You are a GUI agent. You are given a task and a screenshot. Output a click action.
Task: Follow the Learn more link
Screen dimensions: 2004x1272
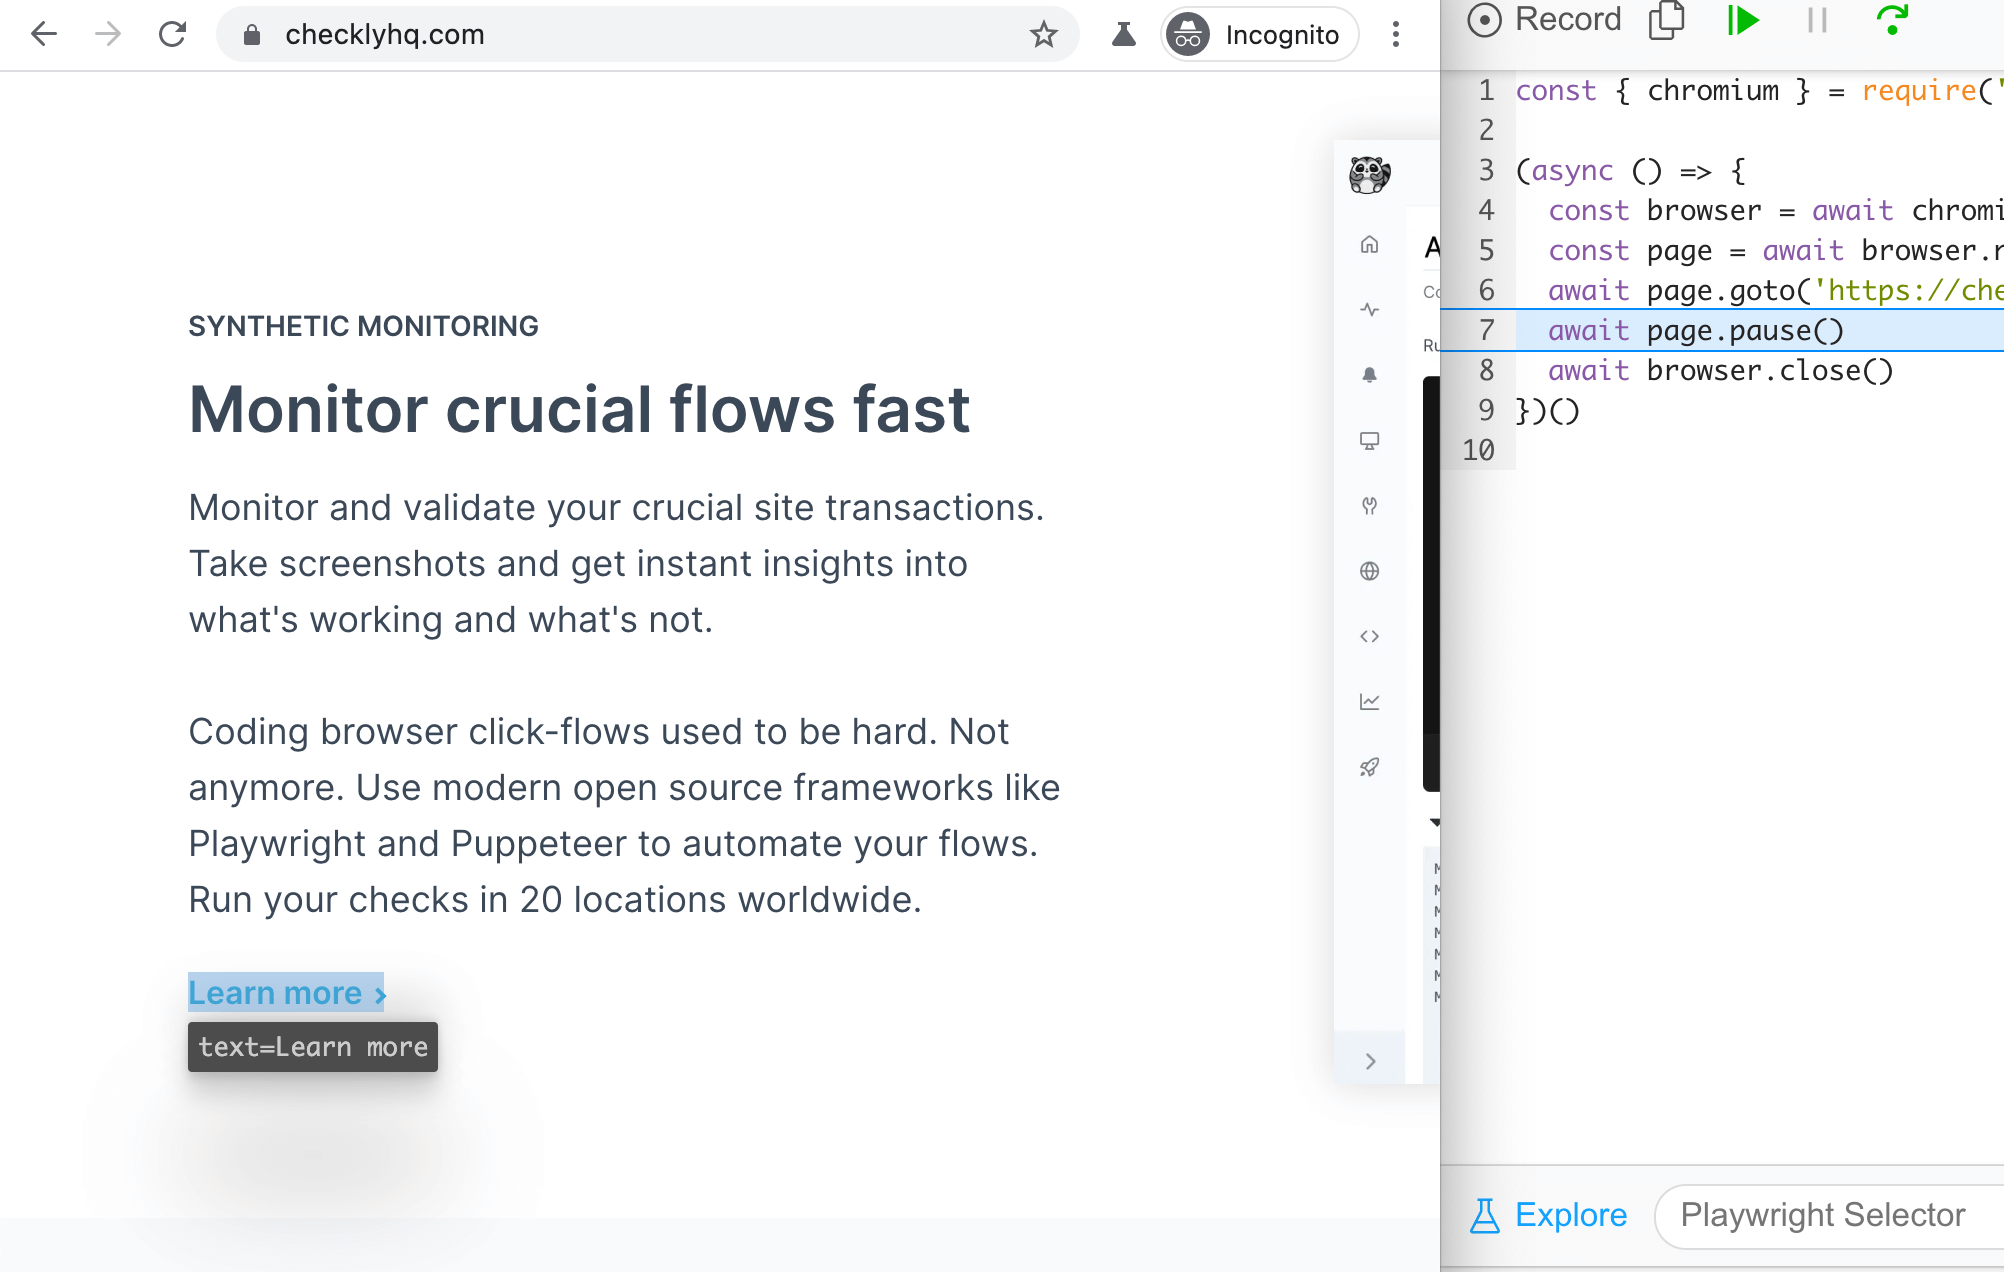coord(287,993)
